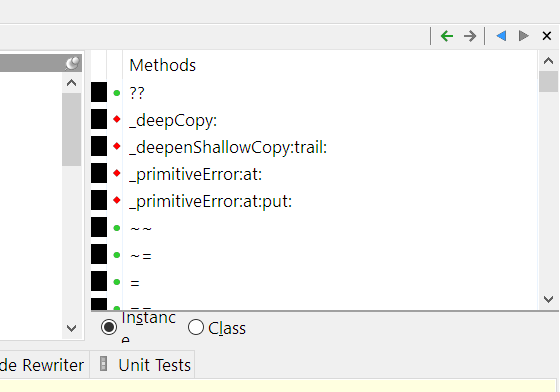The image size is (560, 392).
Task: Click methods list scroll up arrow
Action: [x=548, y=61]
